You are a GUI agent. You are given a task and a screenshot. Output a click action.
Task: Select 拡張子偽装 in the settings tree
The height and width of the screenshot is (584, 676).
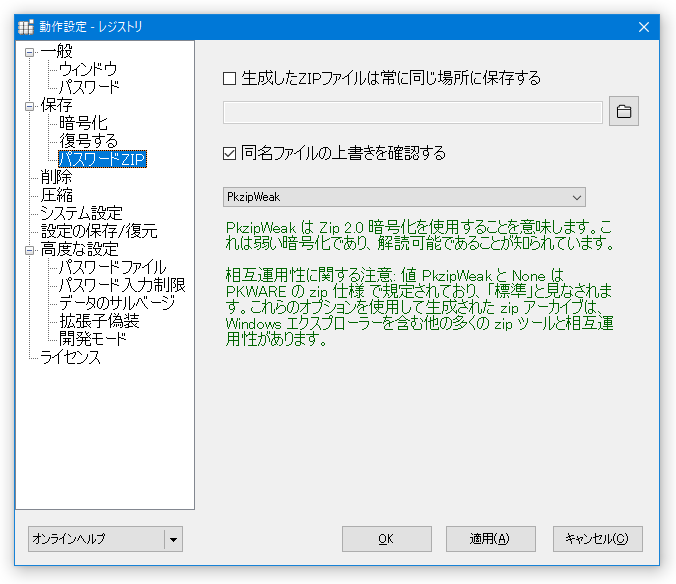[99, 322]
